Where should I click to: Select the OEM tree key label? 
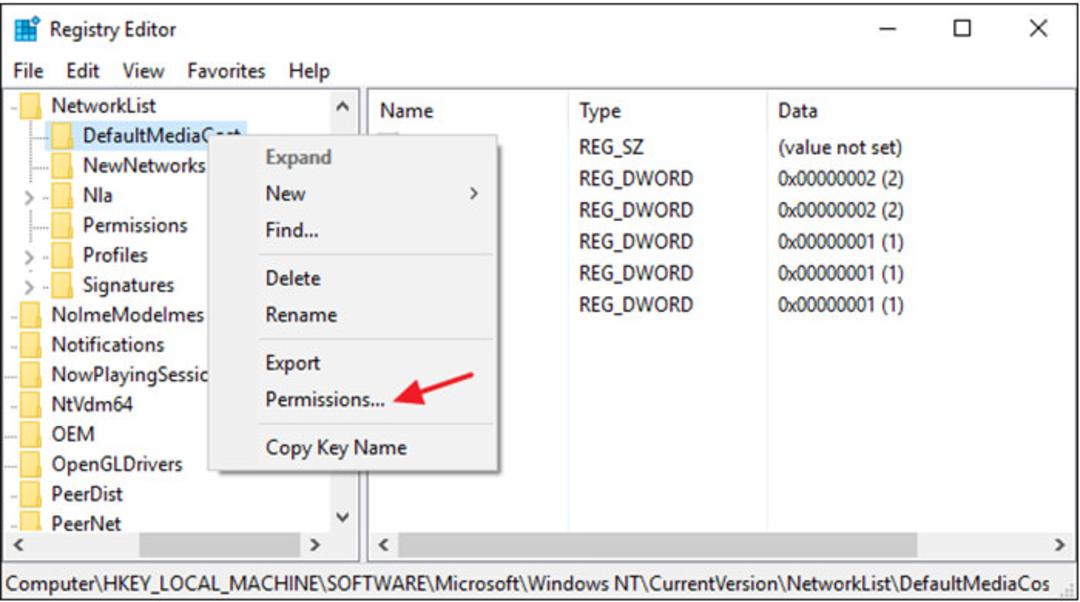(x=72, y=435)
